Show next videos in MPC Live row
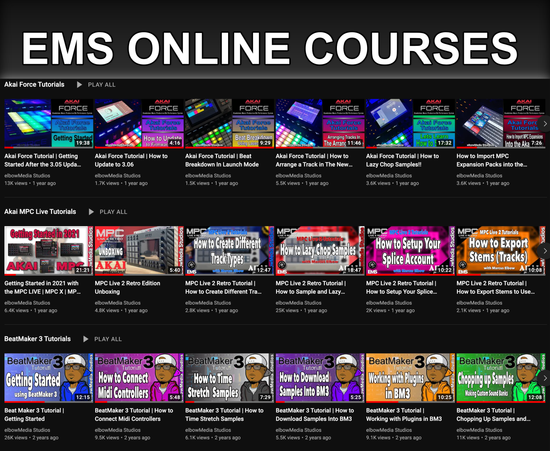This screenshot has width=550, height=451. 545,251
